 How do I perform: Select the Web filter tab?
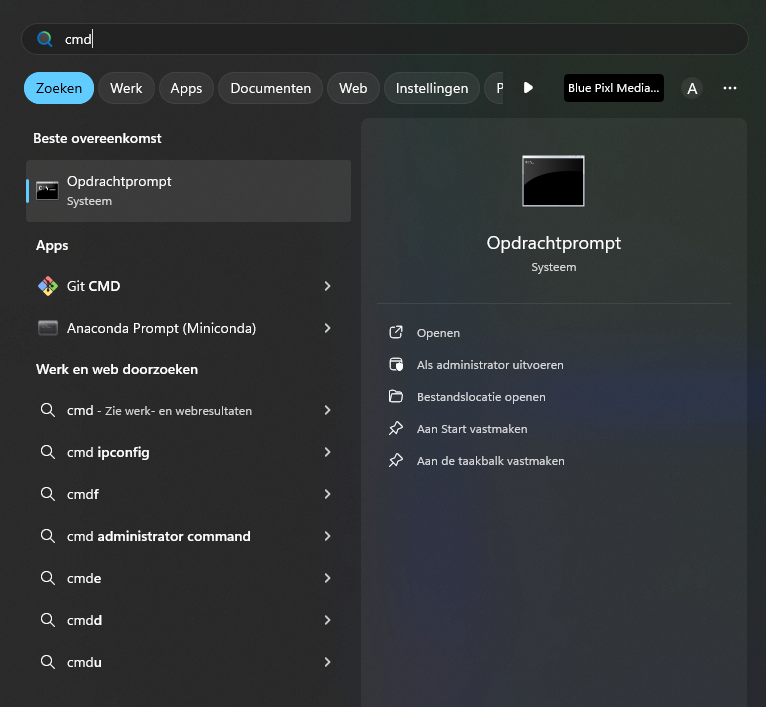pyautogui.click(x=353, y=88)
